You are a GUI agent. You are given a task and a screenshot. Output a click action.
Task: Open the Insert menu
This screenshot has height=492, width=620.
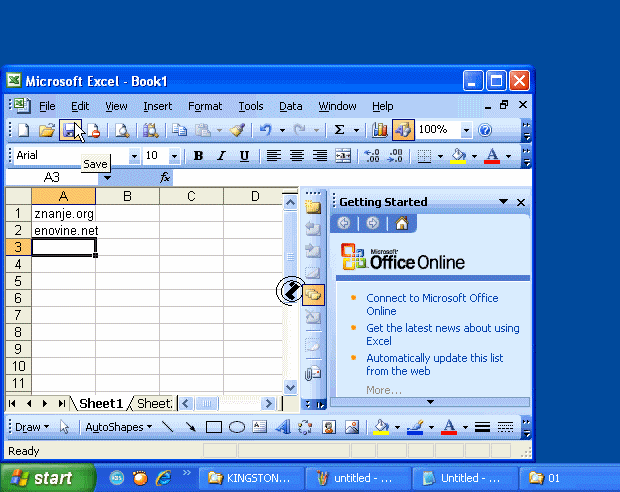click(x=157, y=106)
